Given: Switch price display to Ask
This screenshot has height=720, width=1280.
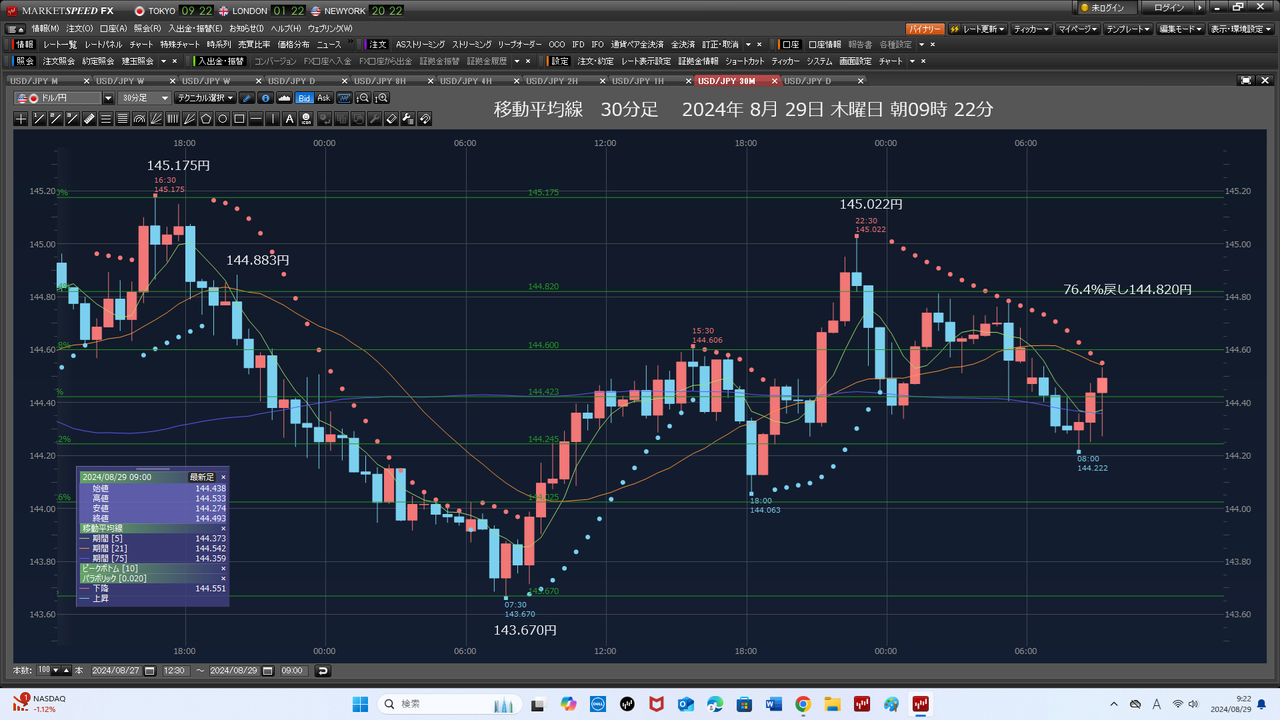Looking at the screenshot, I should pos(324,98).
